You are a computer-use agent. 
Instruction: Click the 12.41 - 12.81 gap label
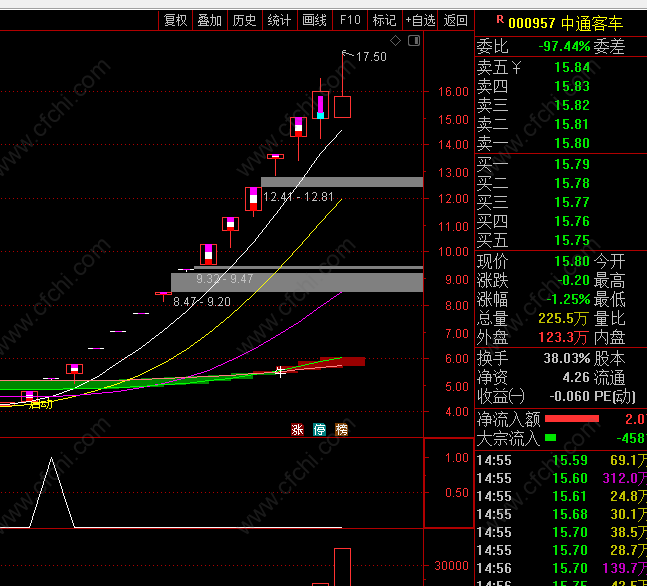pos(298,197)
